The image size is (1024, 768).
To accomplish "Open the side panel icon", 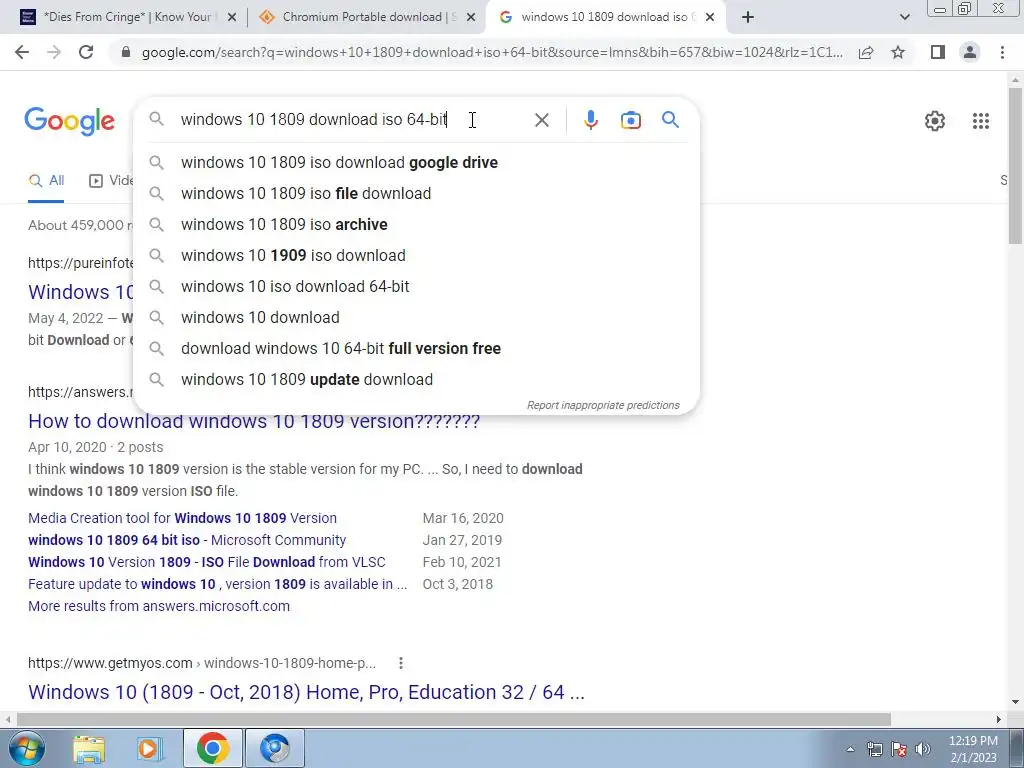I will 938,52.
